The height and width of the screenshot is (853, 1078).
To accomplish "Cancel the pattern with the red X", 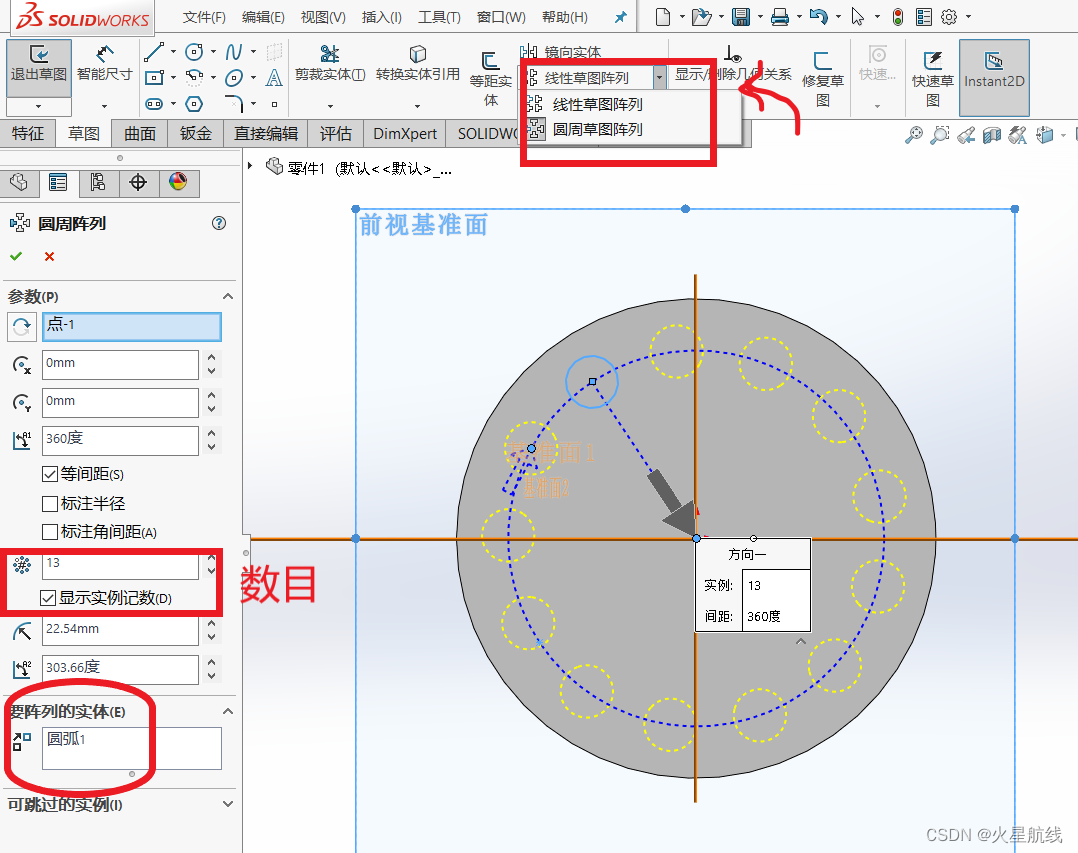I will pos(50,256).
